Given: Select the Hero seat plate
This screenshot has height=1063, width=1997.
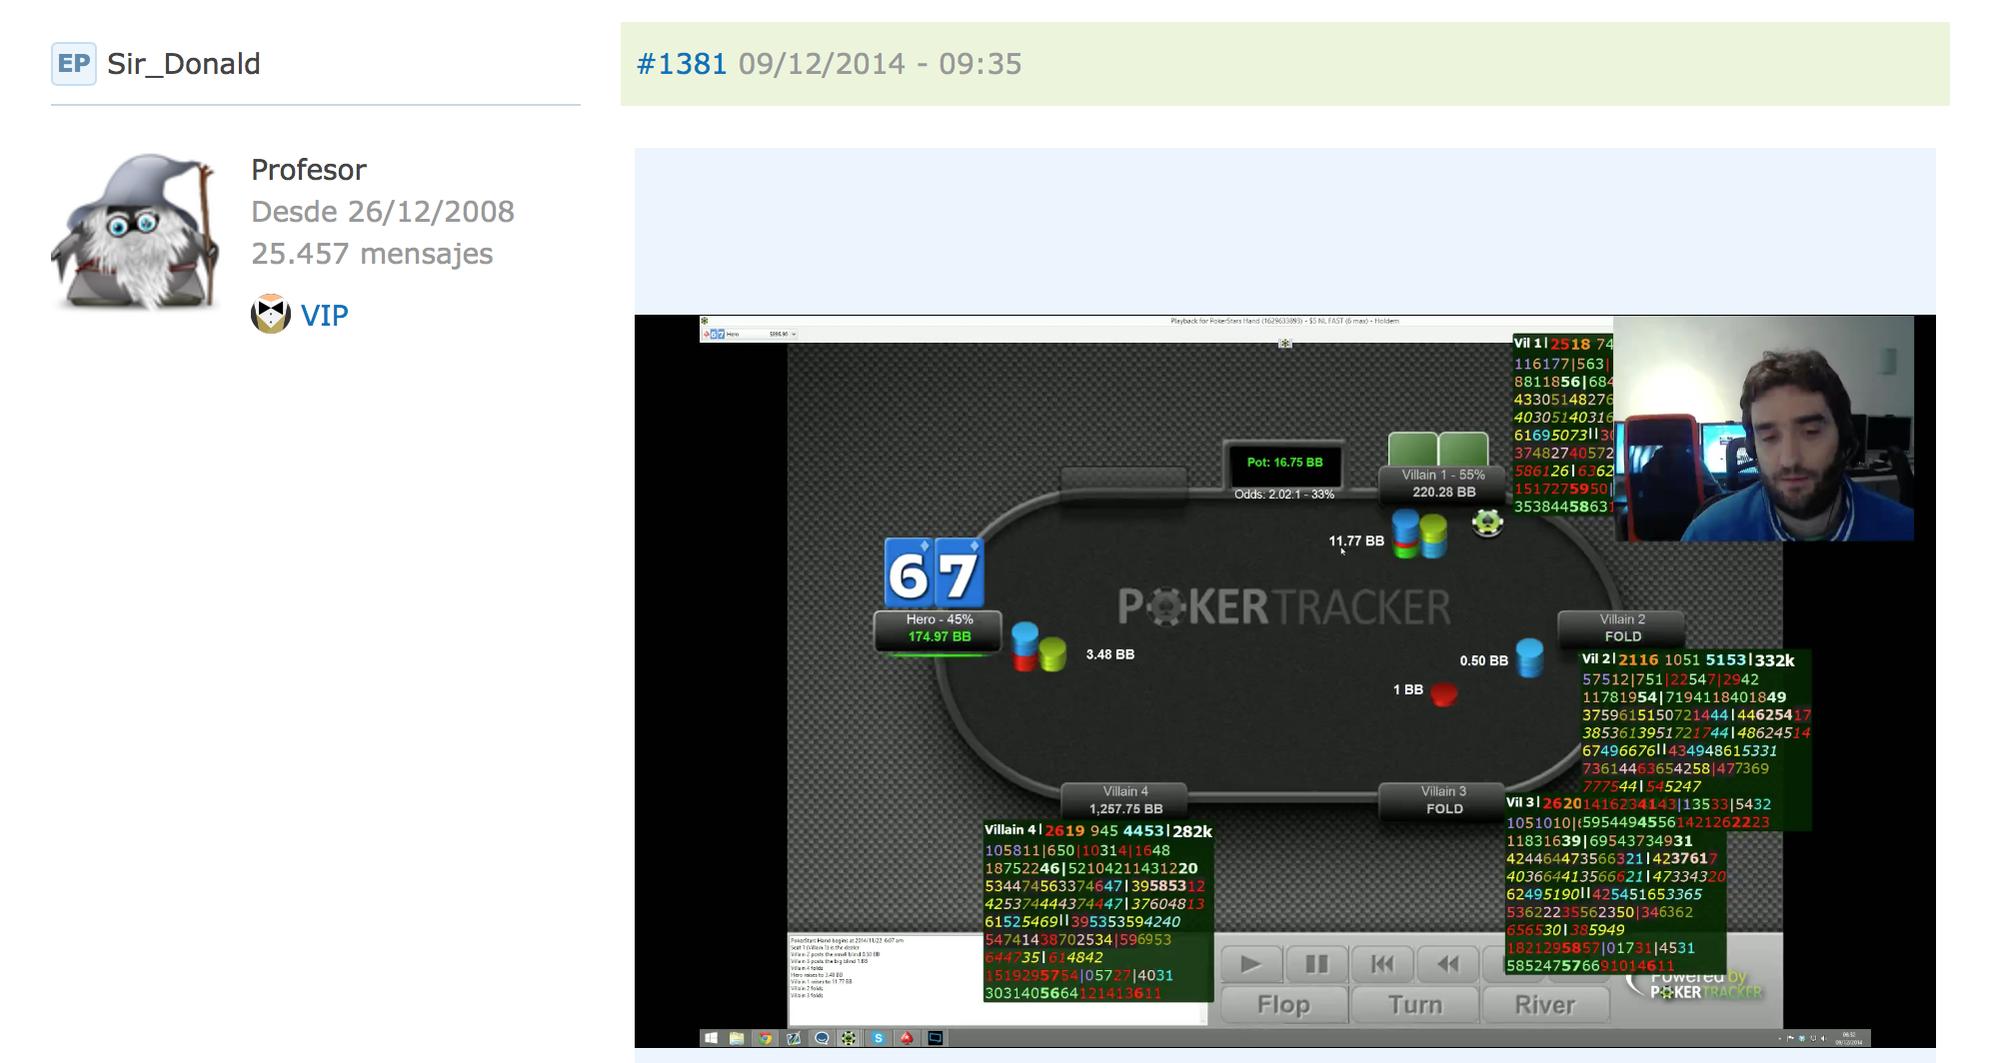Looking at the screenshot, I should click(938, 630).
